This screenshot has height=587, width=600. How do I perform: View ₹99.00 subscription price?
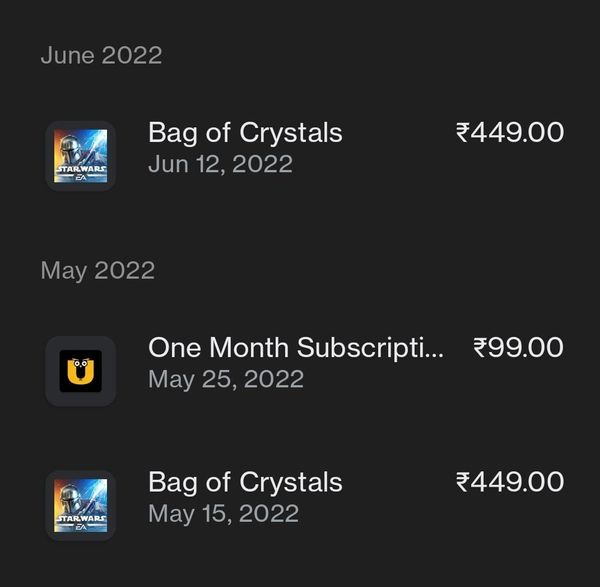518,347
